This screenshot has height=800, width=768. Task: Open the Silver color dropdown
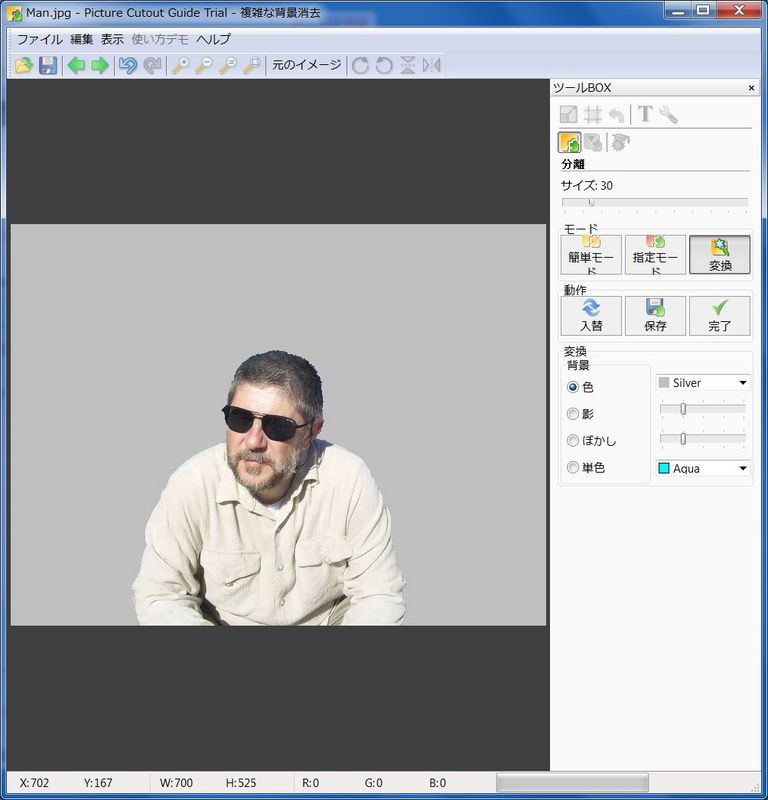click(703, 383)
